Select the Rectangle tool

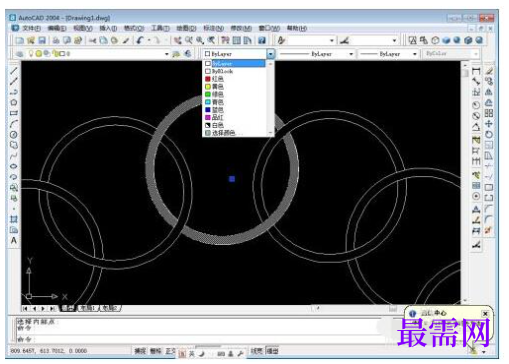pyautogui.click(x=14, y=113)
